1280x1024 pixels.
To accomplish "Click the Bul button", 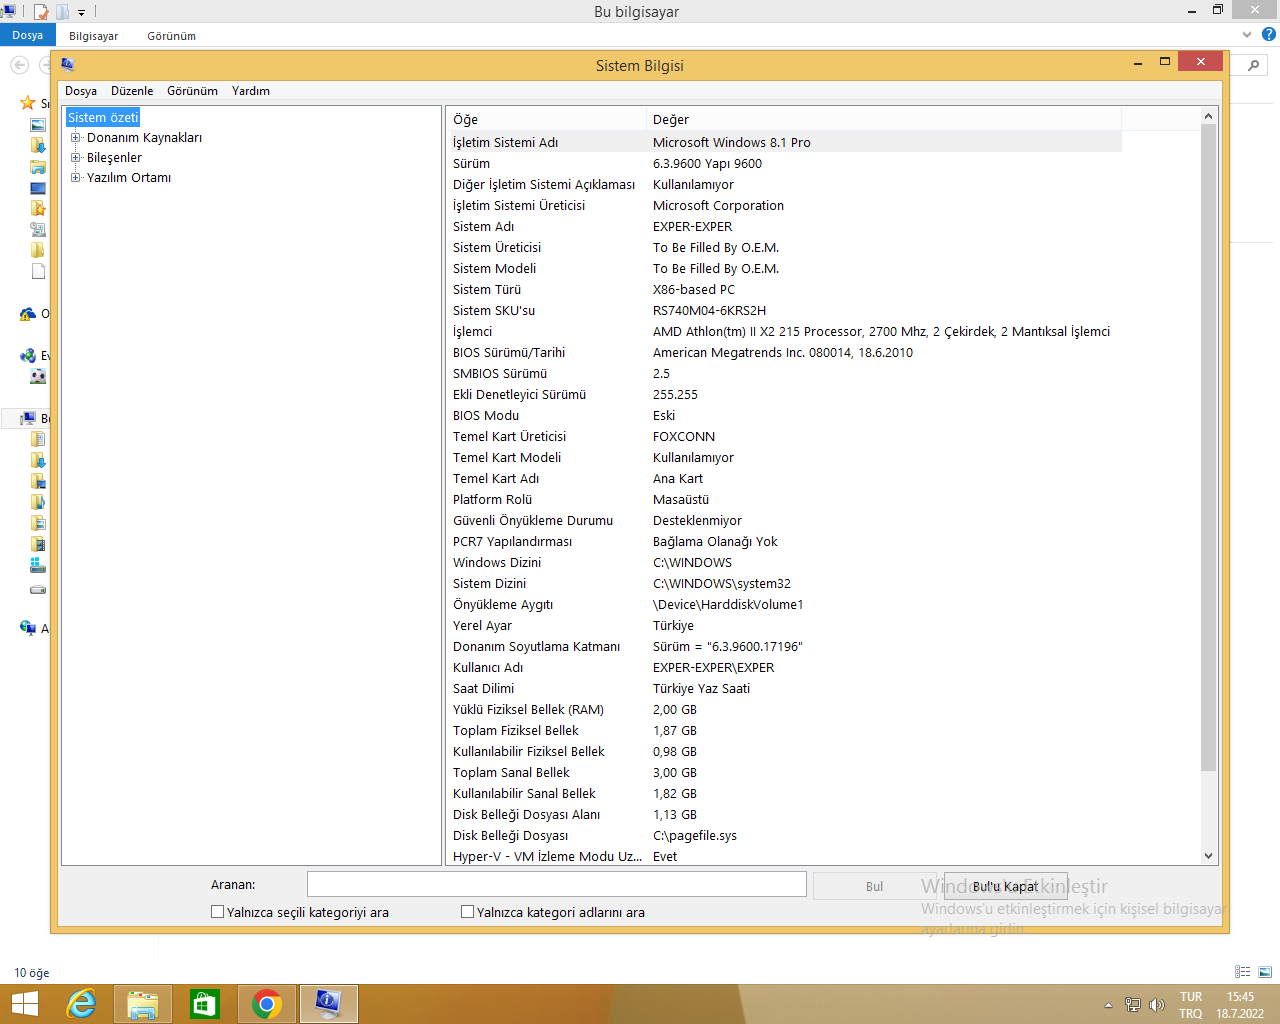I will (x=874, y=886).
